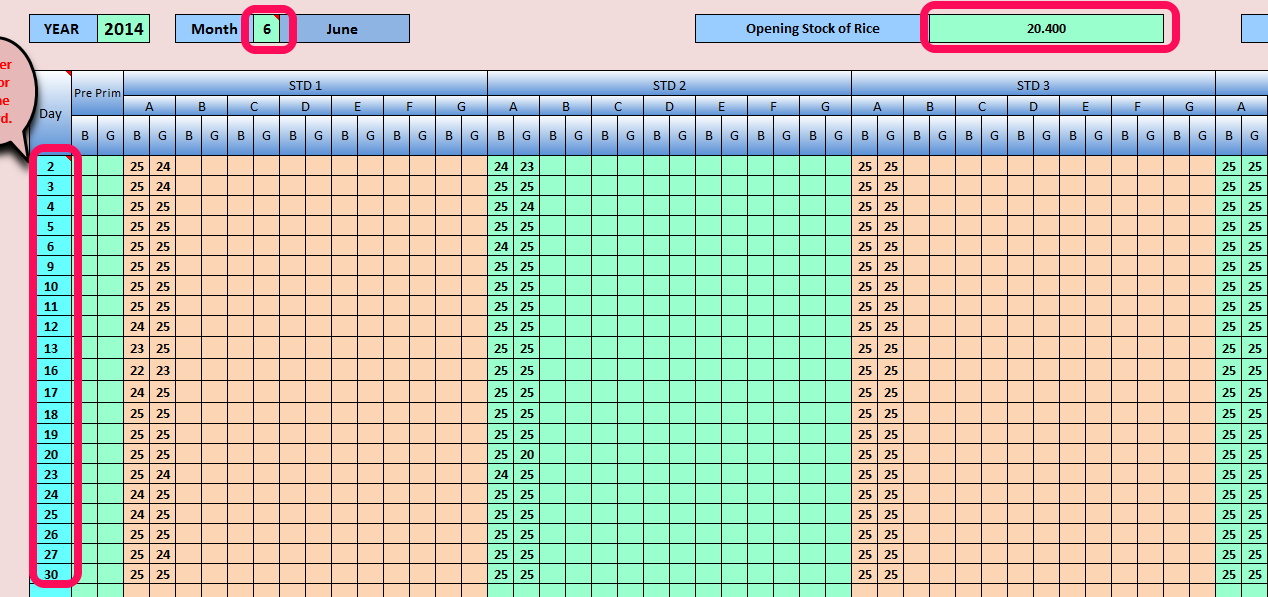Screen dimensions: 1268x597
Task: Select section B header under STD 3
Action: click(929, 106)
